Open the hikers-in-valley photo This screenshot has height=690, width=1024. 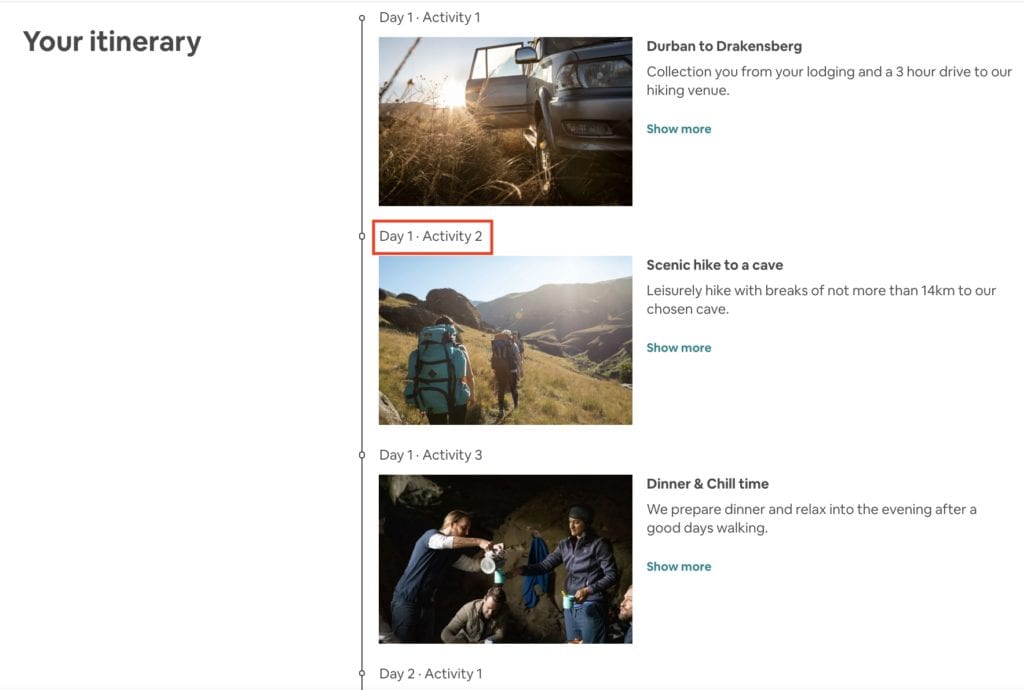(505, 340)
